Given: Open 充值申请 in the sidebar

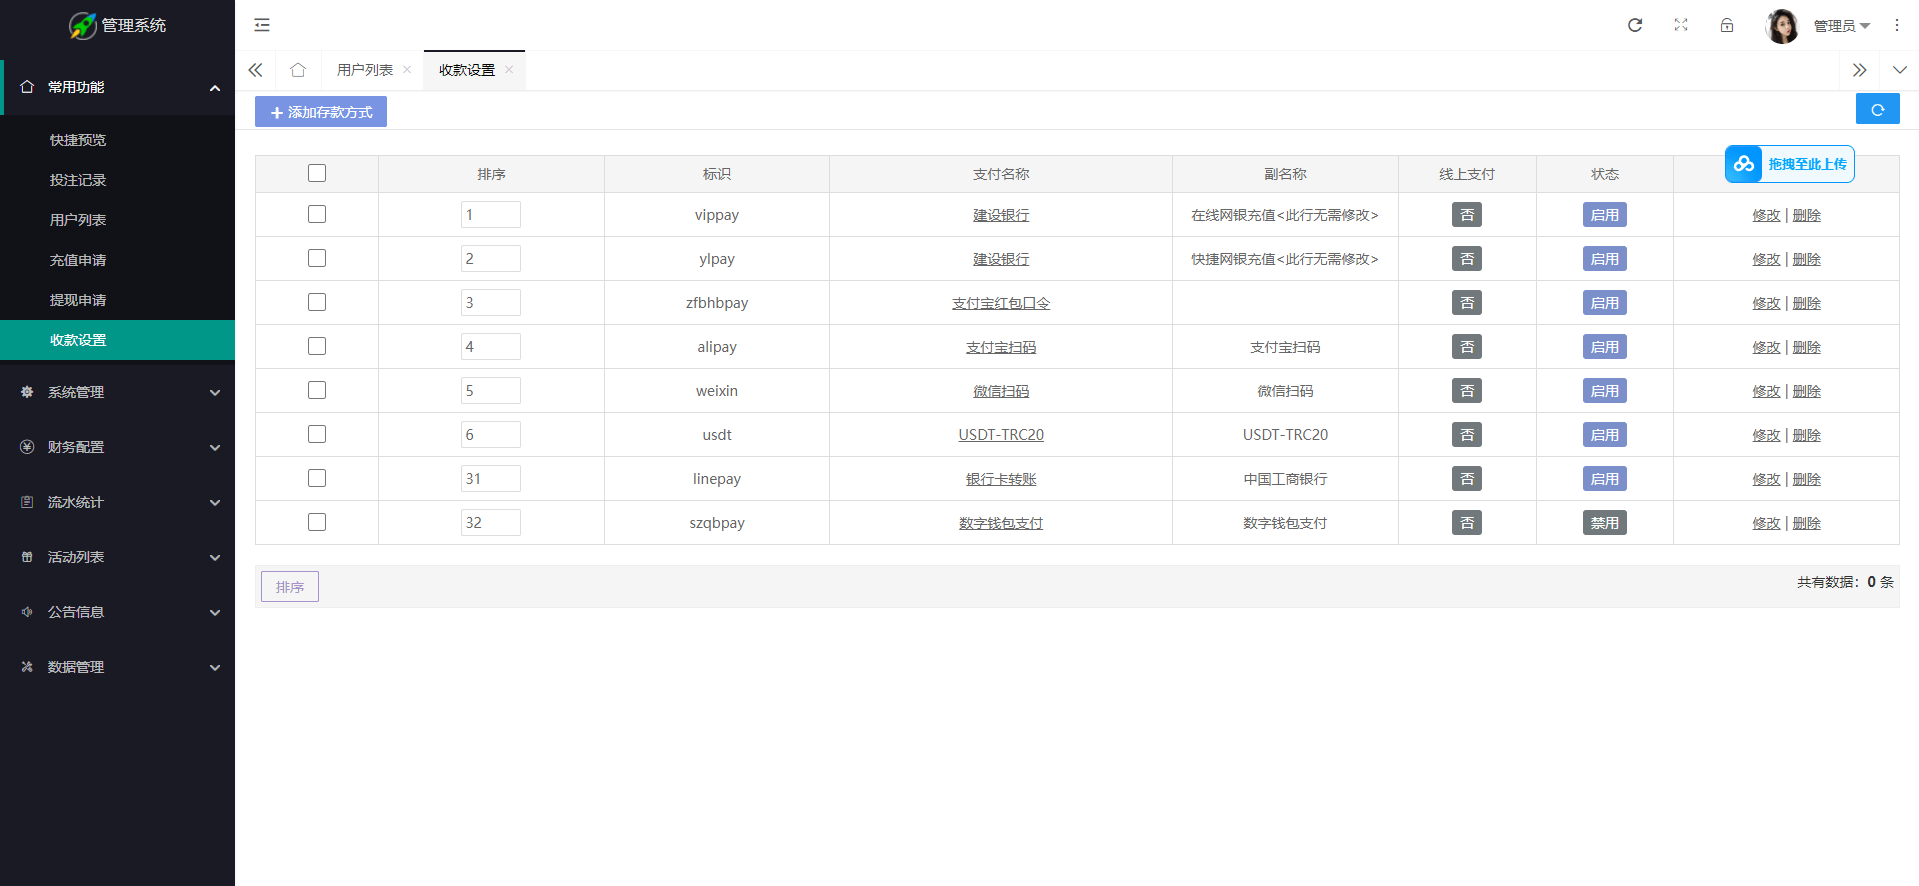Looking at the screenshot, I should pyautogui.click(x=78, y=260).
